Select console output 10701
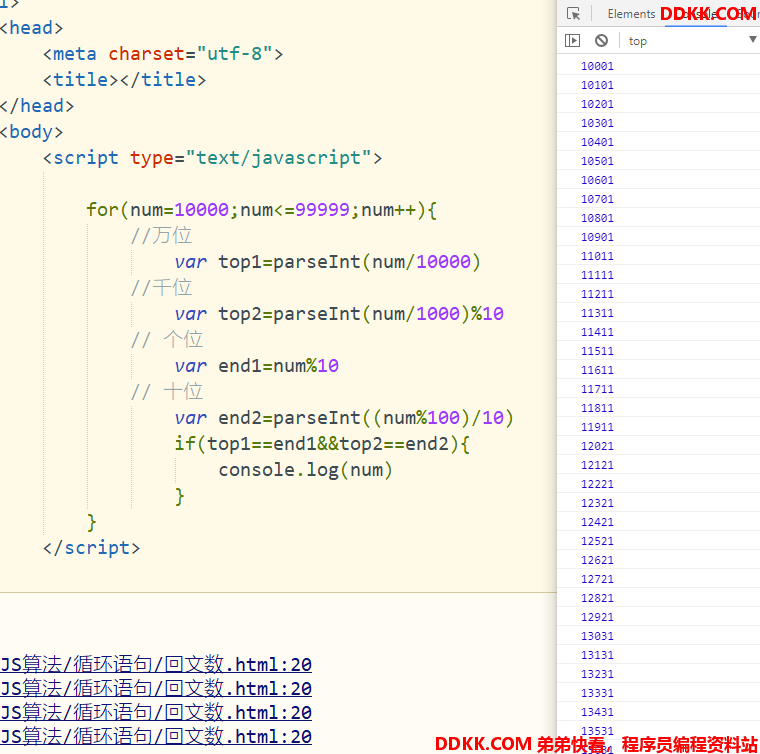Image resolution: width=760 pixels, height=754 pixels. [597, 199]
